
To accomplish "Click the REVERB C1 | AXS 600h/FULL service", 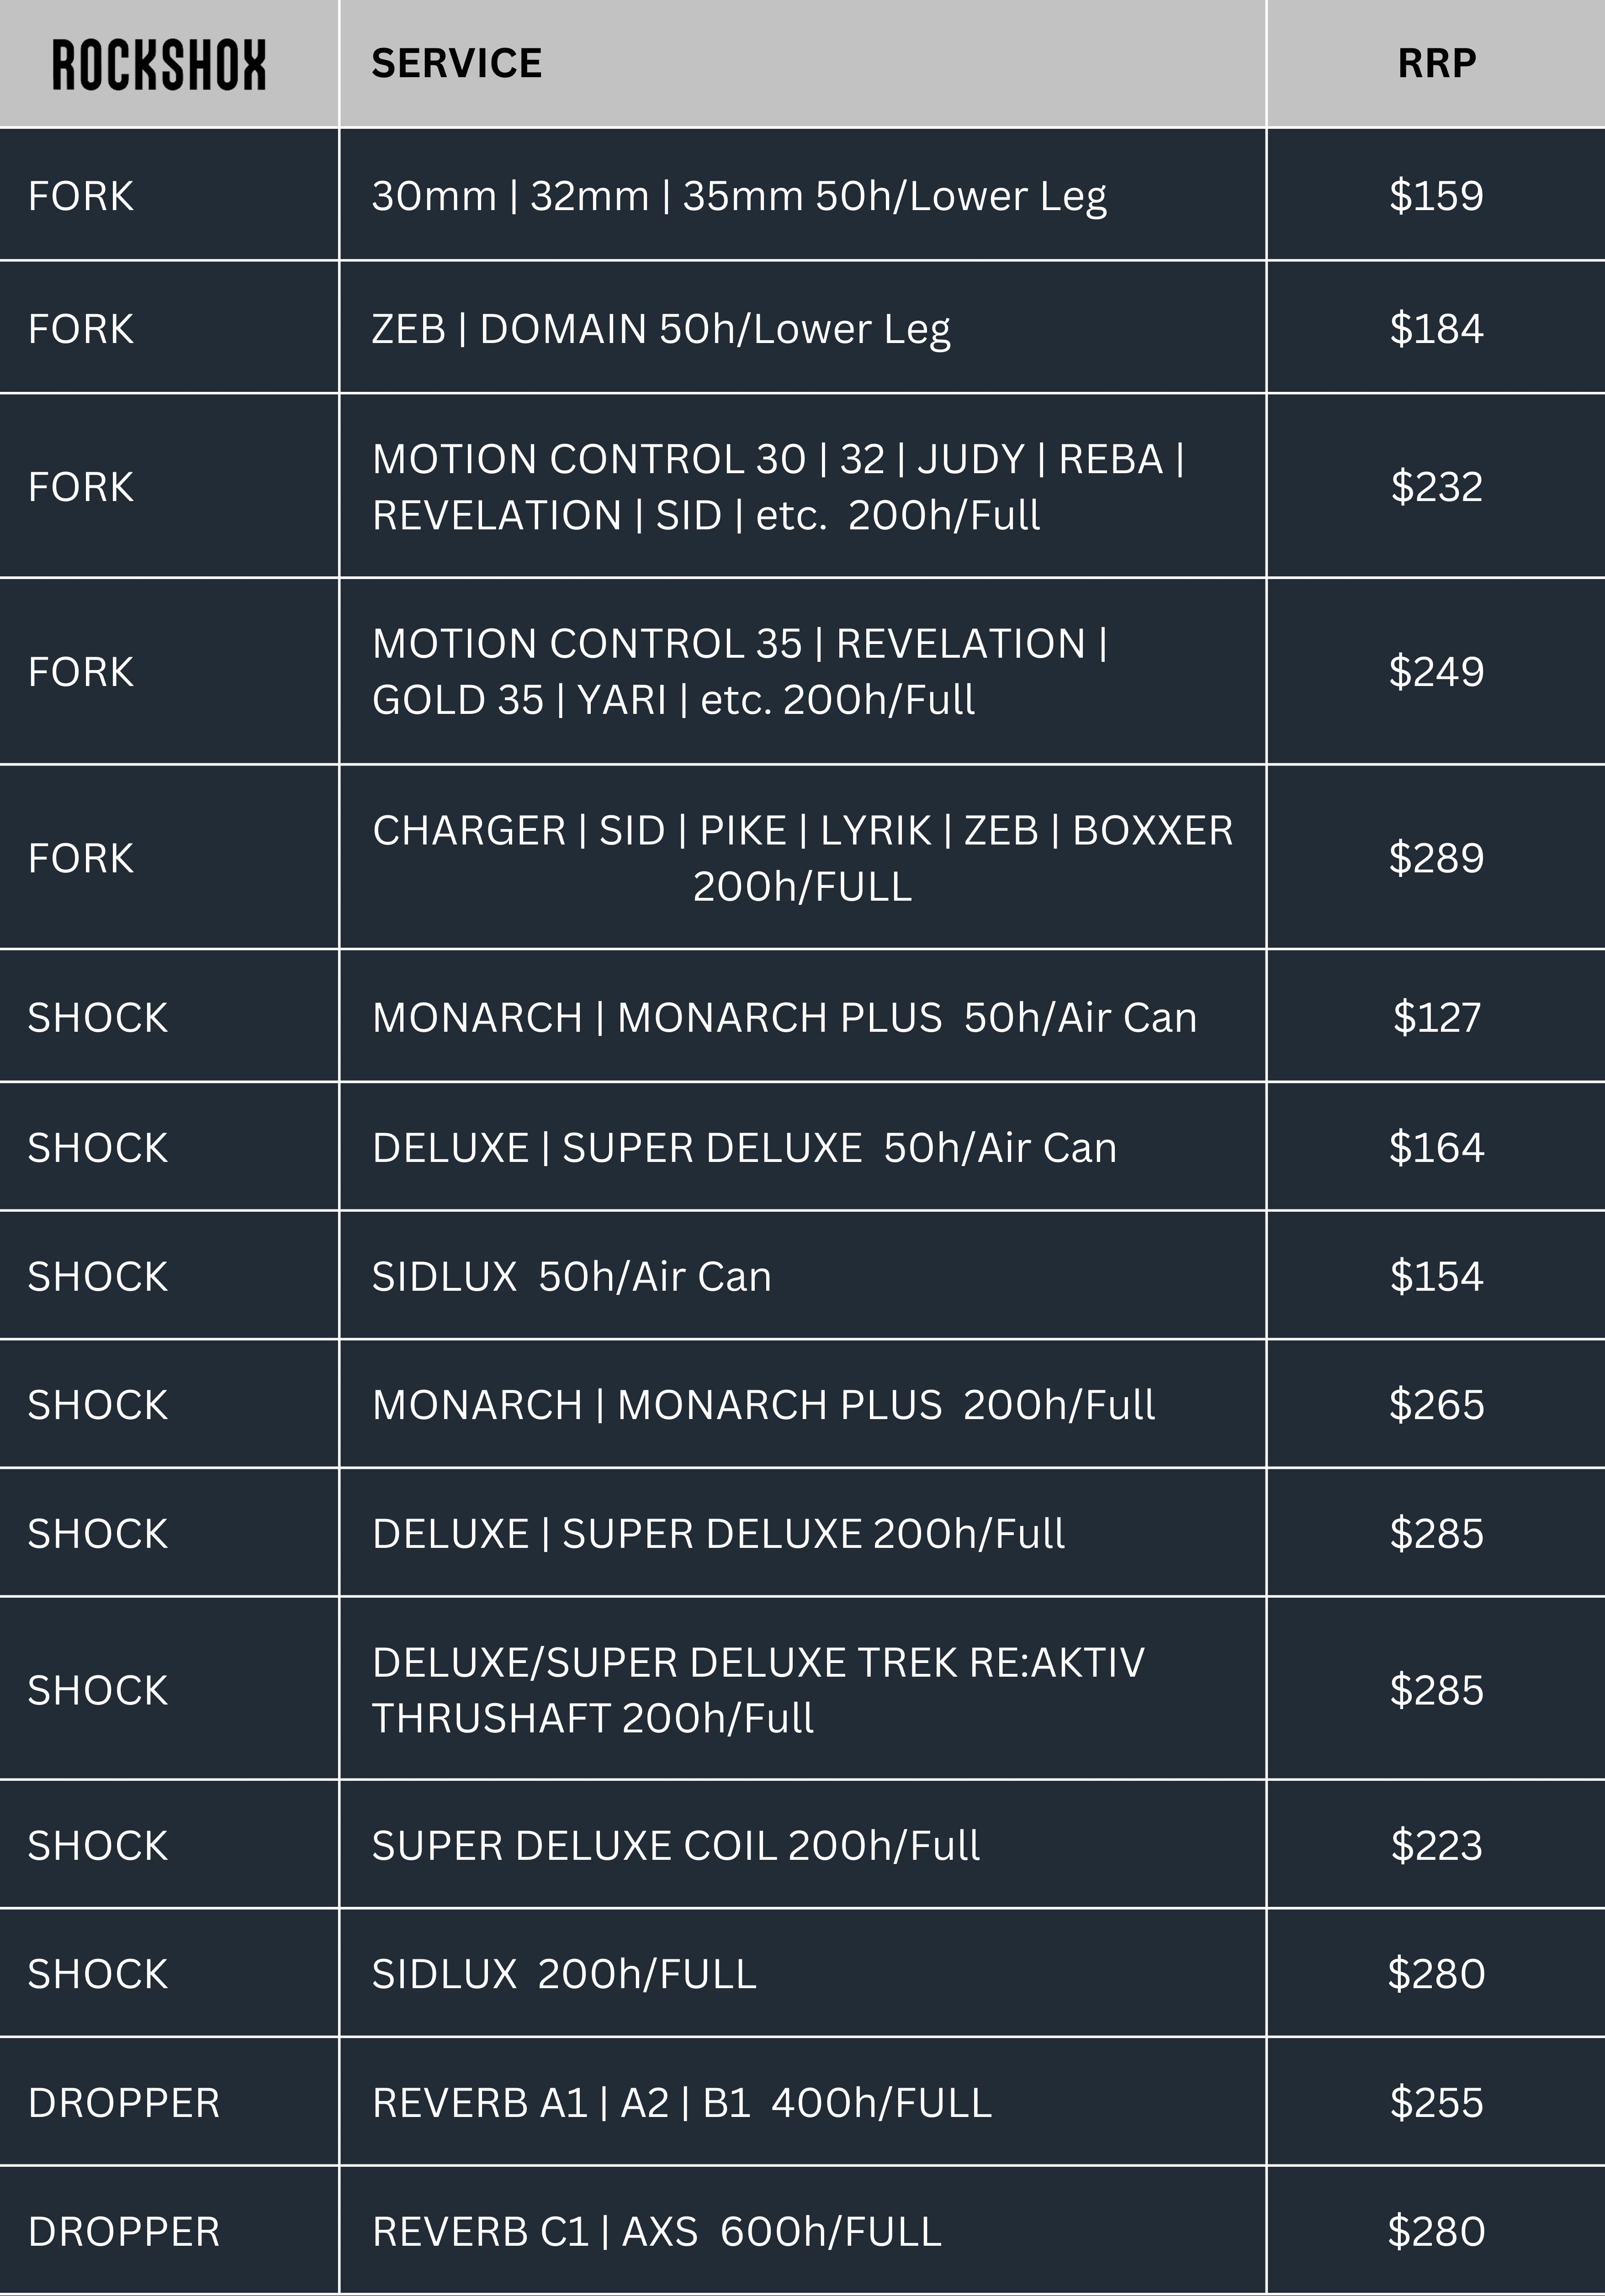I will coord(656,2232).
